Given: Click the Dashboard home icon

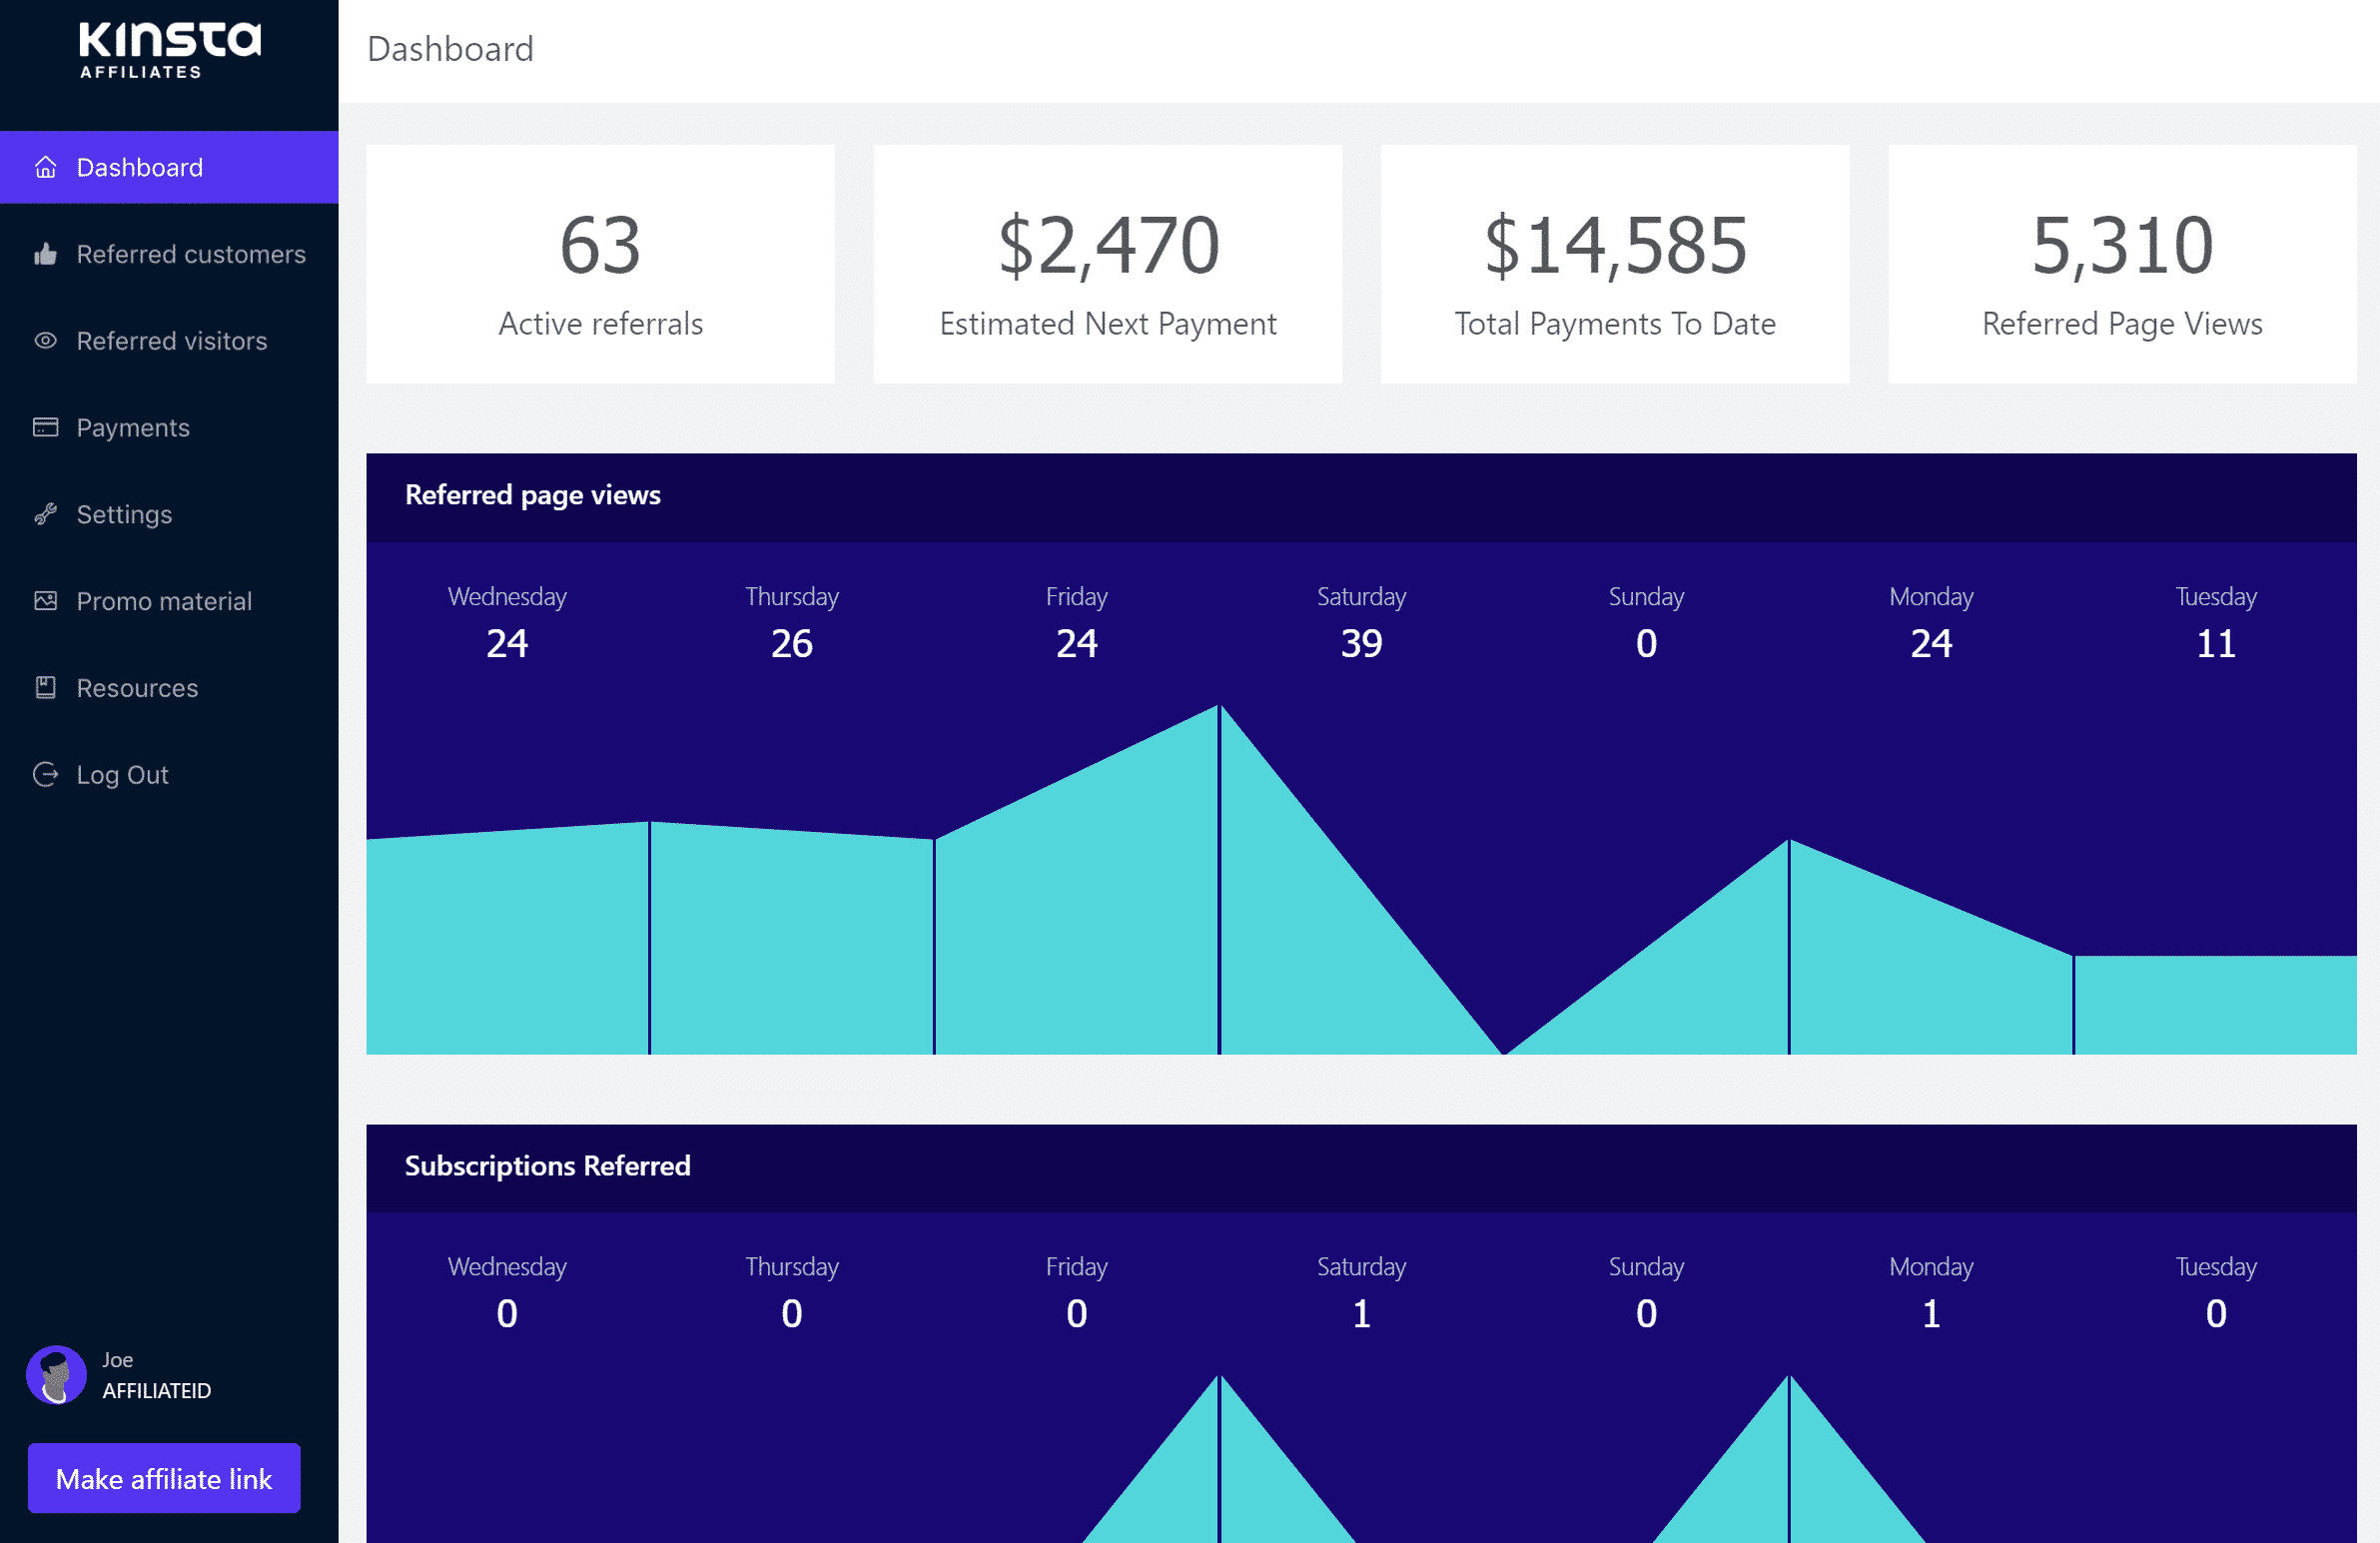Looking at the screenshot, I should coord(45,168).
